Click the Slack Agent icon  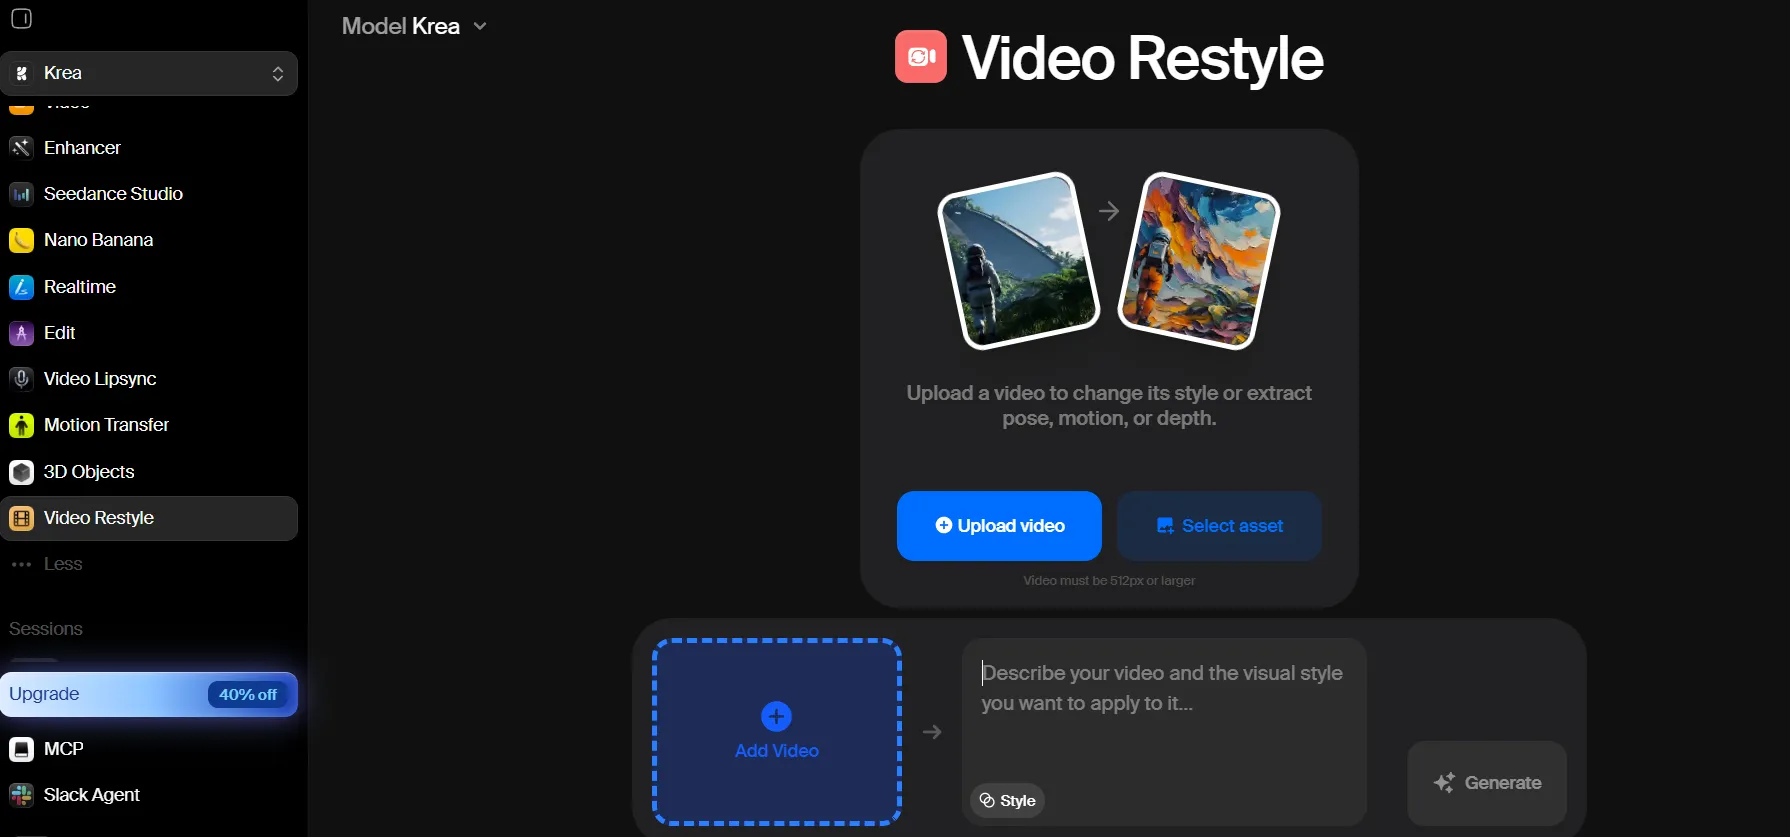click(21, 795)
